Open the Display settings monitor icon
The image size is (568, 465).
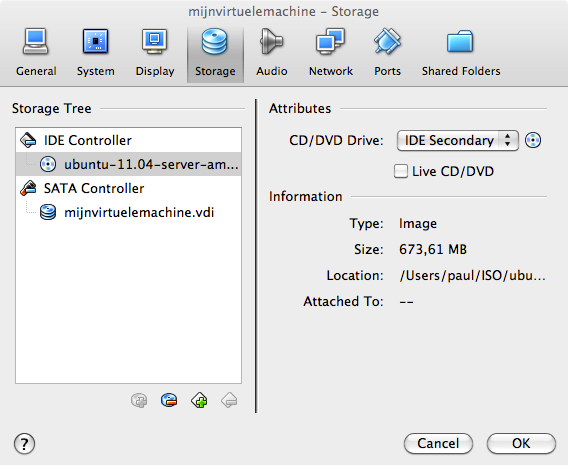[x=155, y=42]
